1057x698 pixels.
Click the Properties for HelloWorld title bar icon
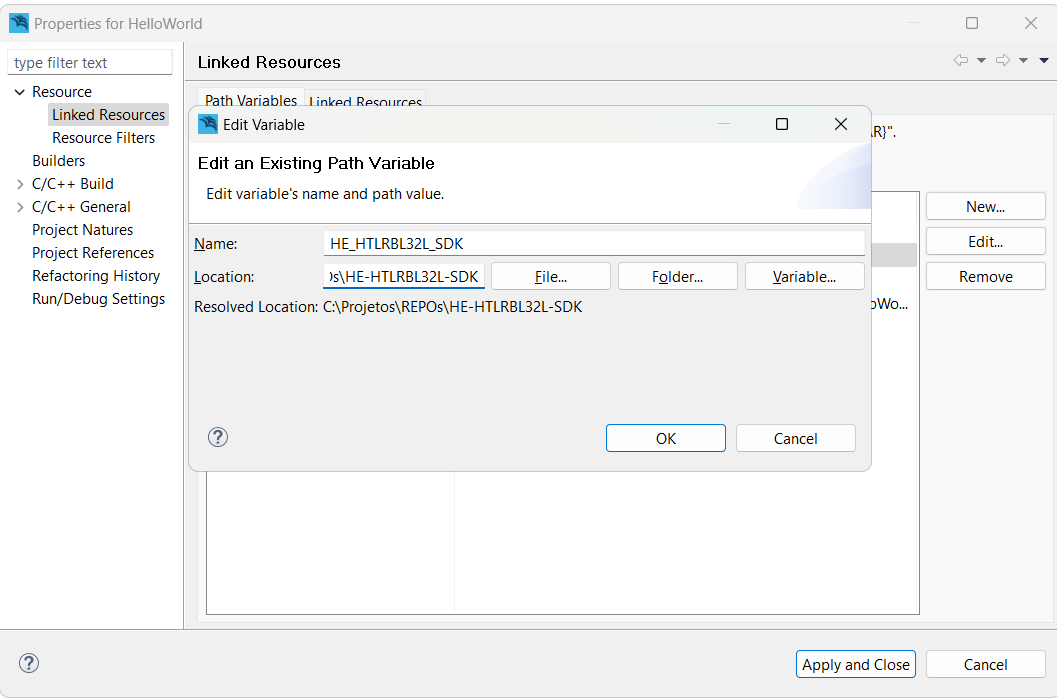[x=19, y=23]
